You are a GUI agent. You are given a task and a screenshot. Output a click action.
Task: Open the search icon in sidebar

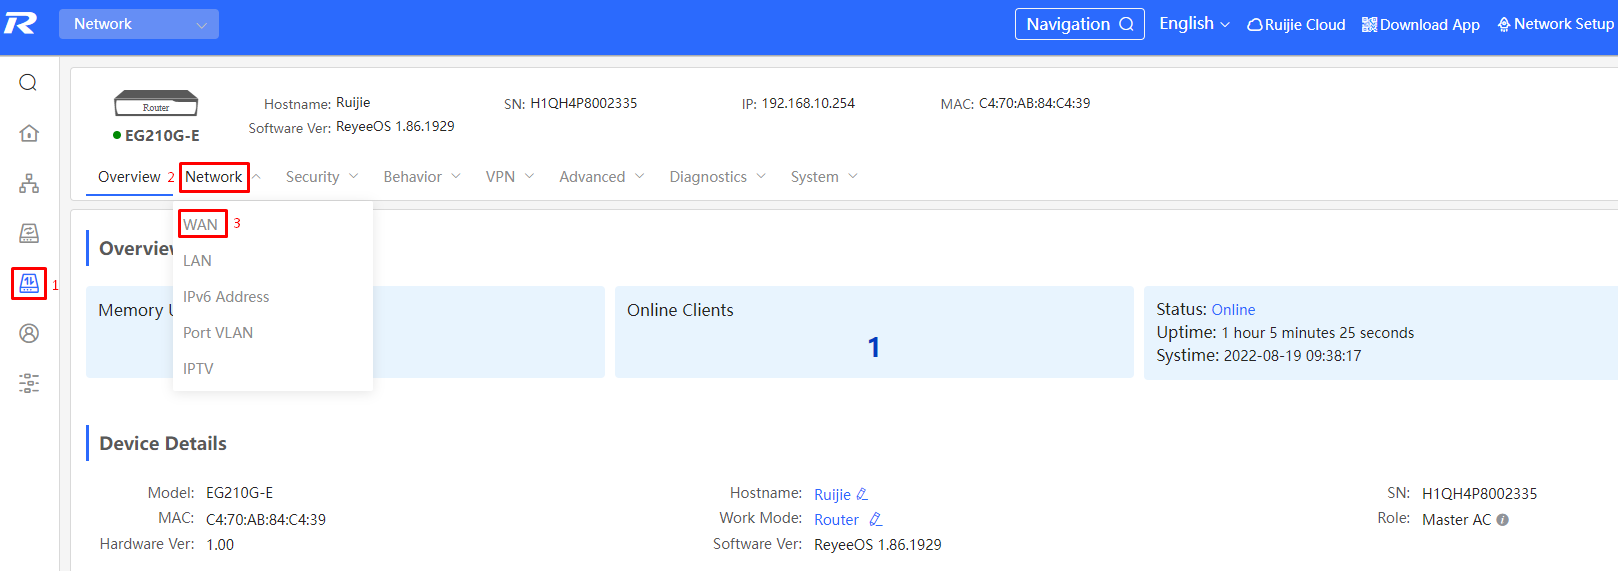[29, 82]
